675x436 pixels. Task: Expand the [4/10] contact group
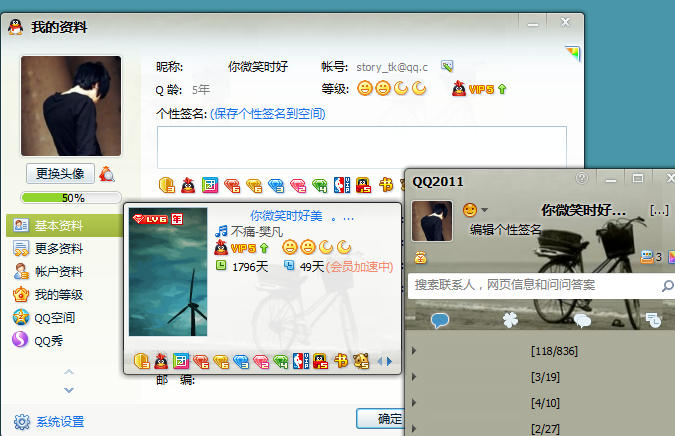coord(414,403)
